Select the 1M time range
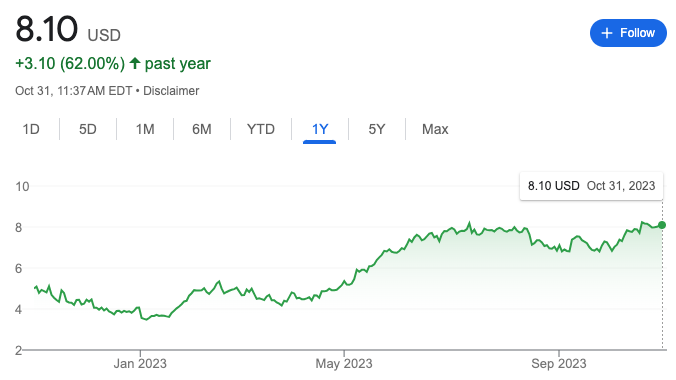 [145, 129]
